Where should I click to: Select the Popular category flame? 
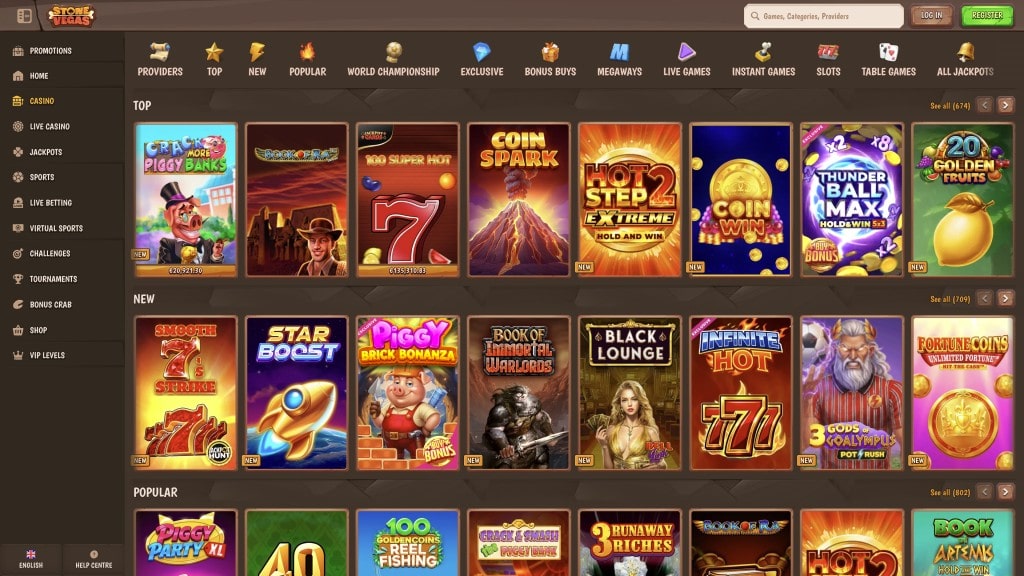coord(308,59)
